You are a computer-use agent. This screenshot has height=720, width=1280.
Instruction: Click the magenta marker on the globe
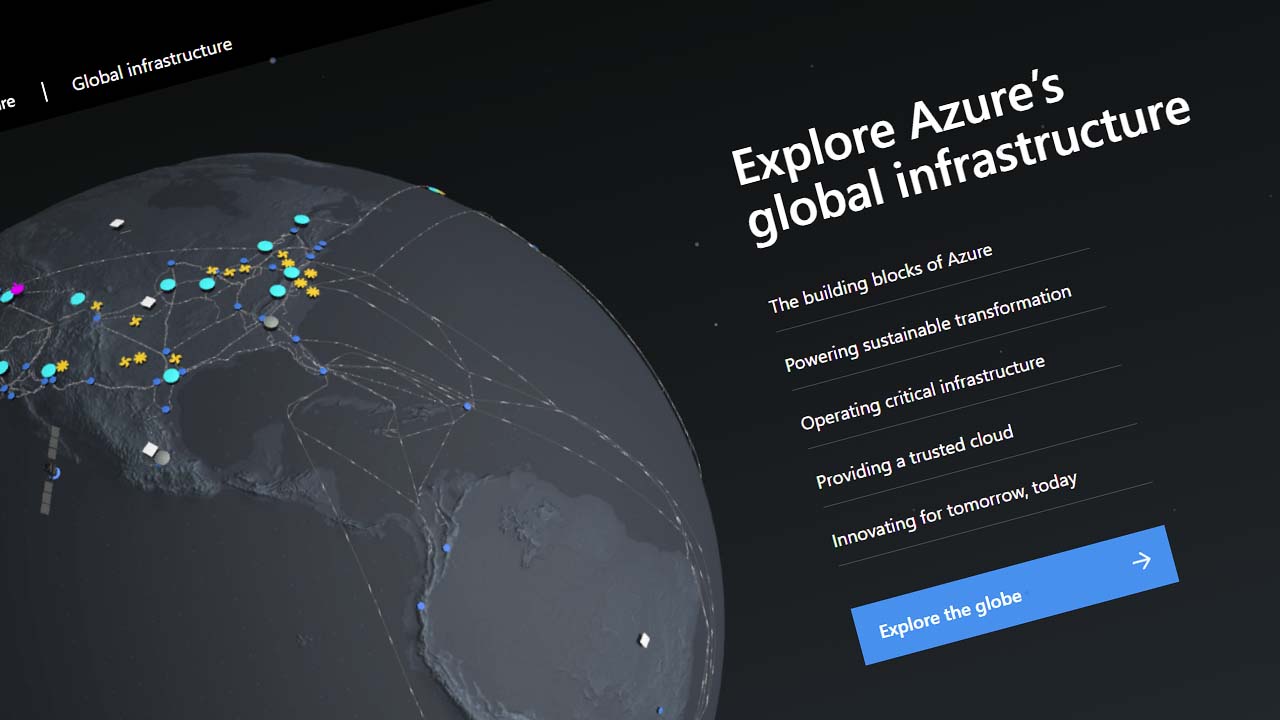[x=17, y=288]
